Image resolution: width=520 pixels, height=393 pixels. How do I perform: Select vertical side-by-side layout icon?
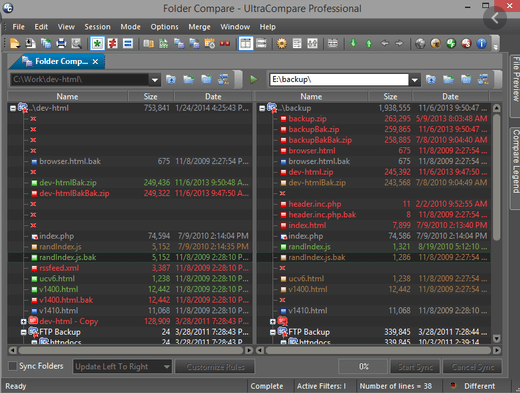tap(246, 43)
